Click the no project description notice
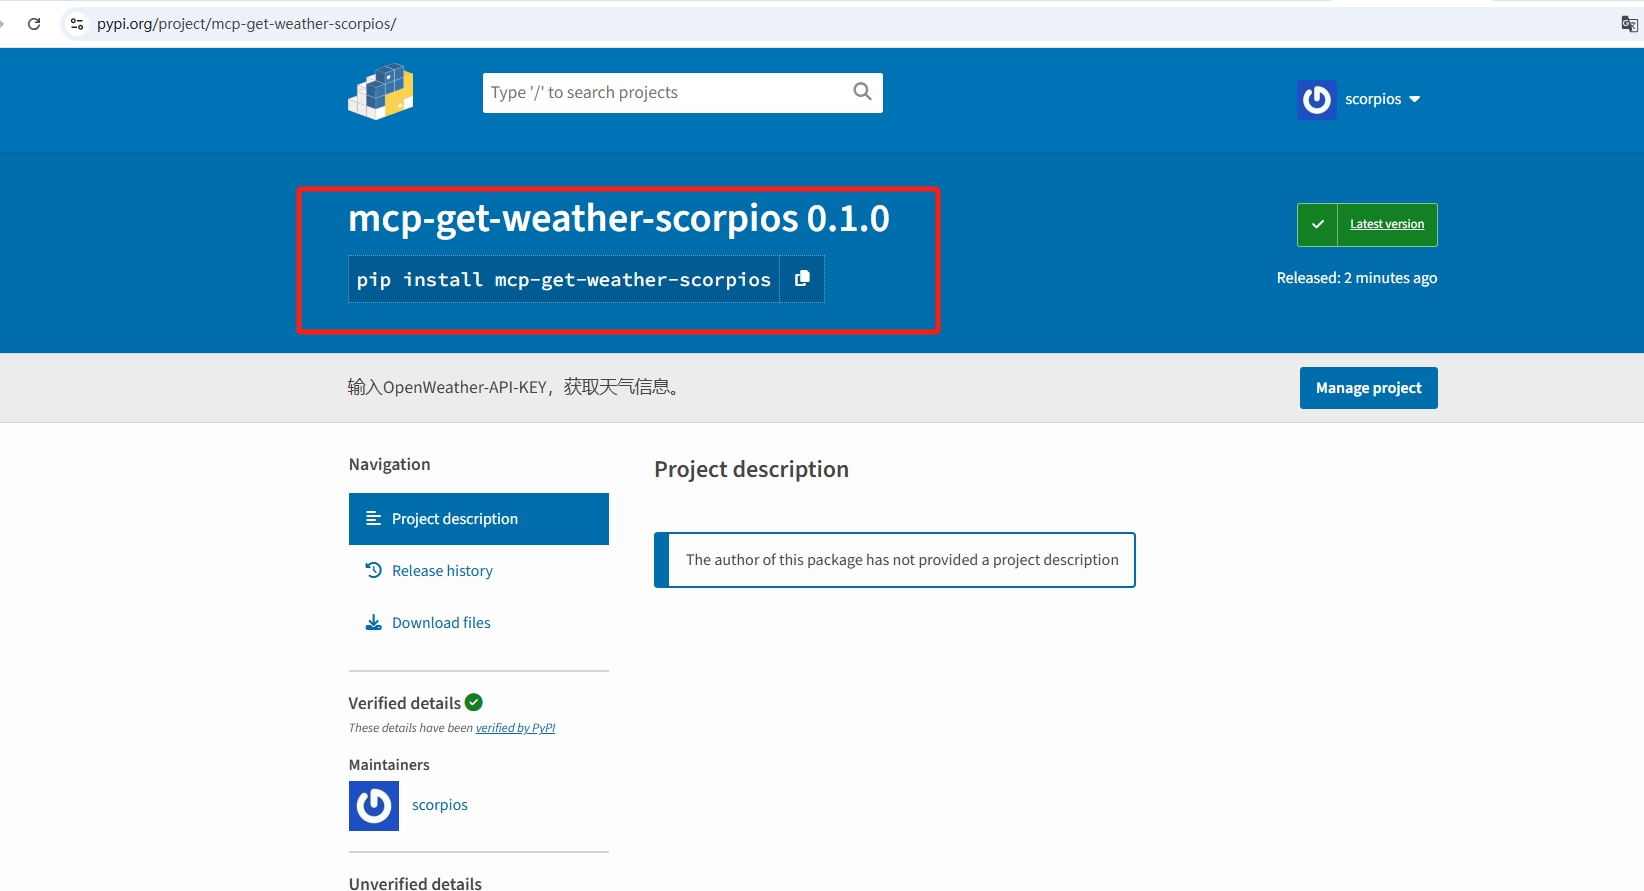 (895, 560)
